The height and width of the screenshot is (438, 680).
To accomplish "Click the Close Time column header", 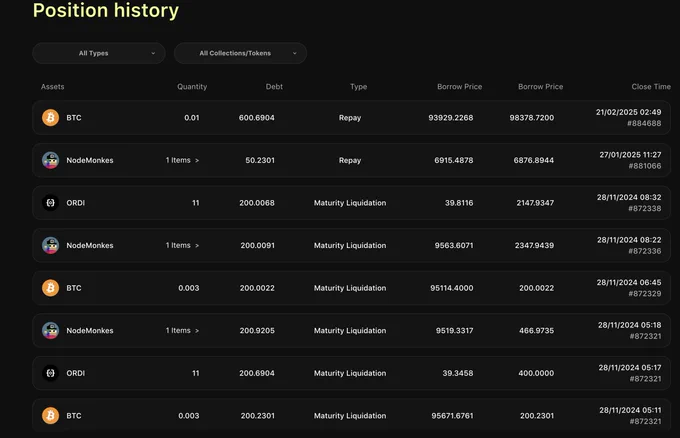I will pyautogui.click(x=651, y=87).
